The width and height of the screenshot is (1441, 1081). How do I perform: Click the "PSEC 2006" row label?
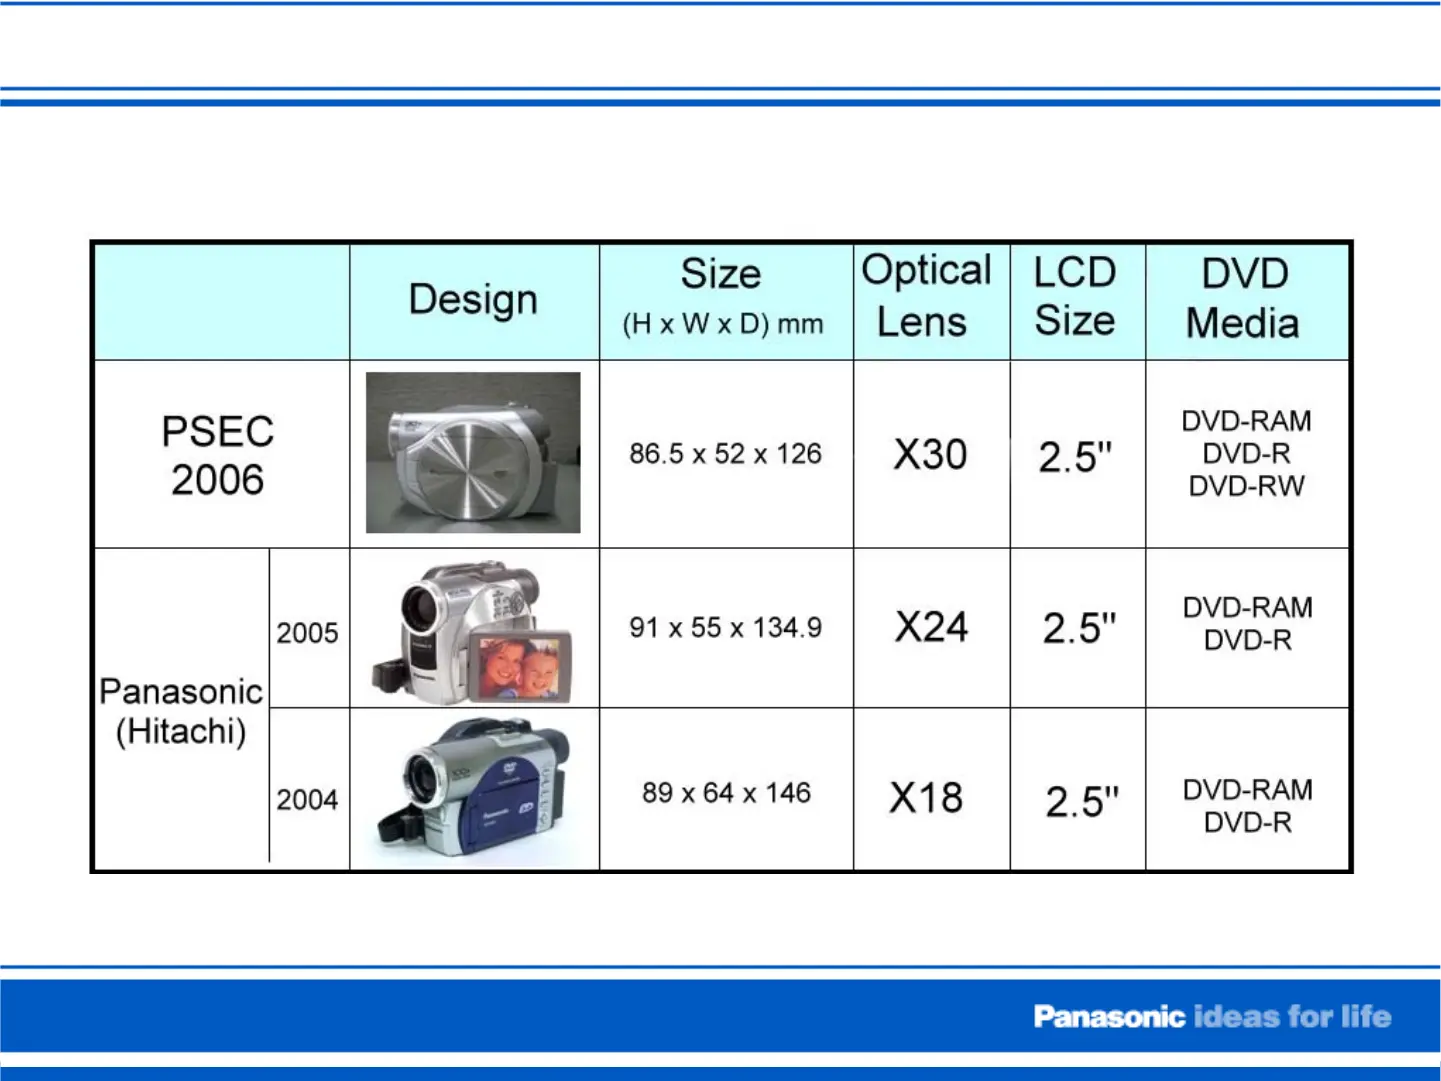(218, 456)
